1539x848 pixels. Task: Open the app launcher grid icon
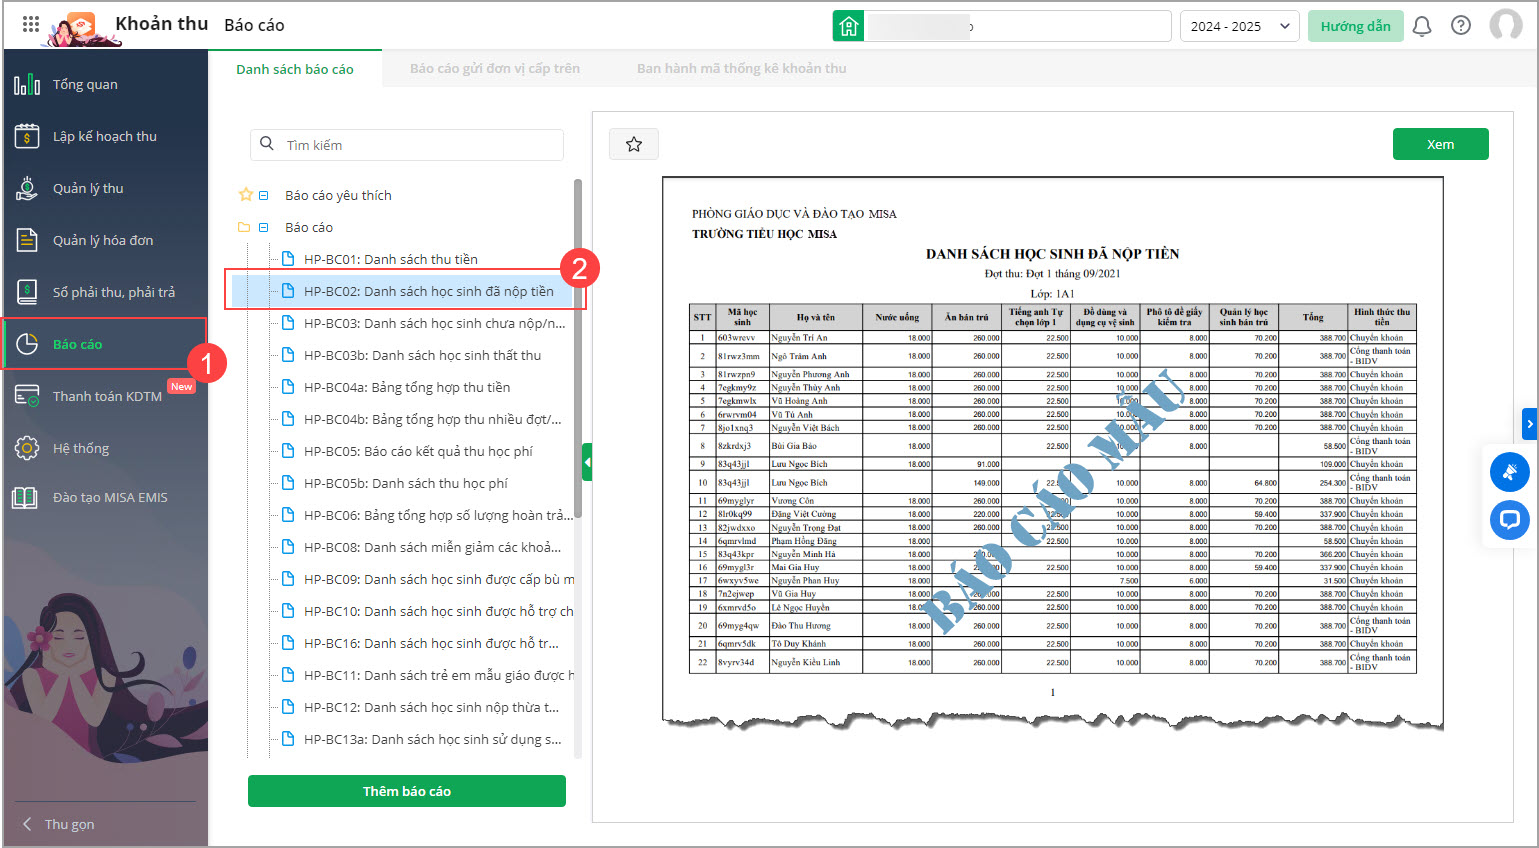pyautogui.click(x=31, y=25)
